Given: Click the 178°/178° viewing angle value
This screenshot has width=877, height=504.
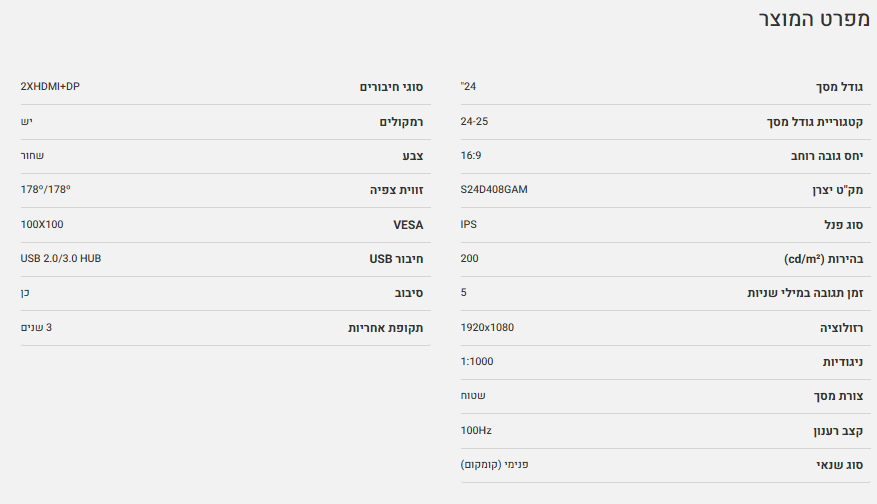Looking at the screenshot, I should click(x=46, y=190).
